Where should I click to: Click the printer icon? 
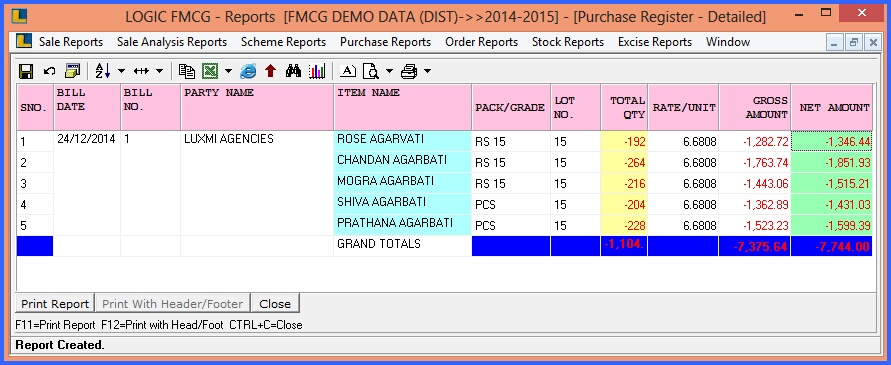pos(409,71)
